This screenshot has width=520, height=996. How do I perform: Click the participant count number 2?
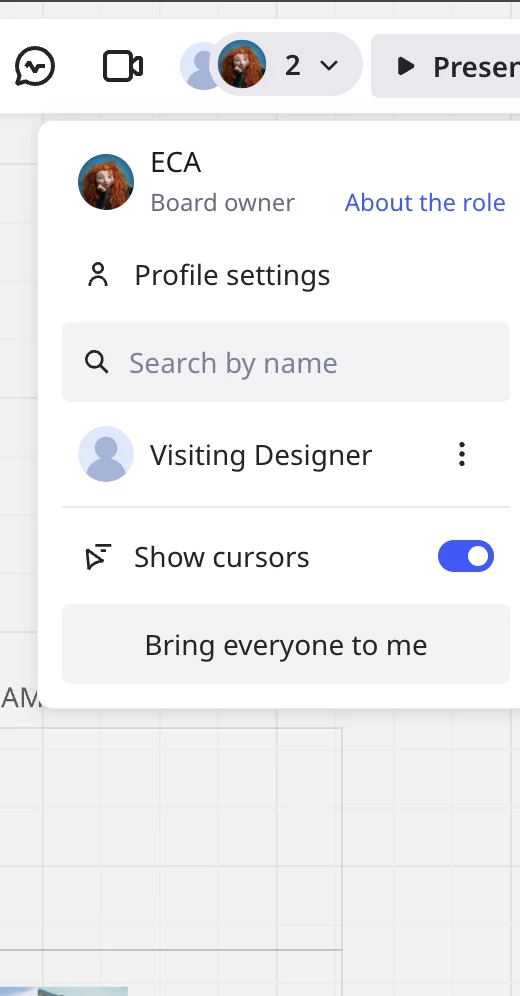tap(292, 65)
